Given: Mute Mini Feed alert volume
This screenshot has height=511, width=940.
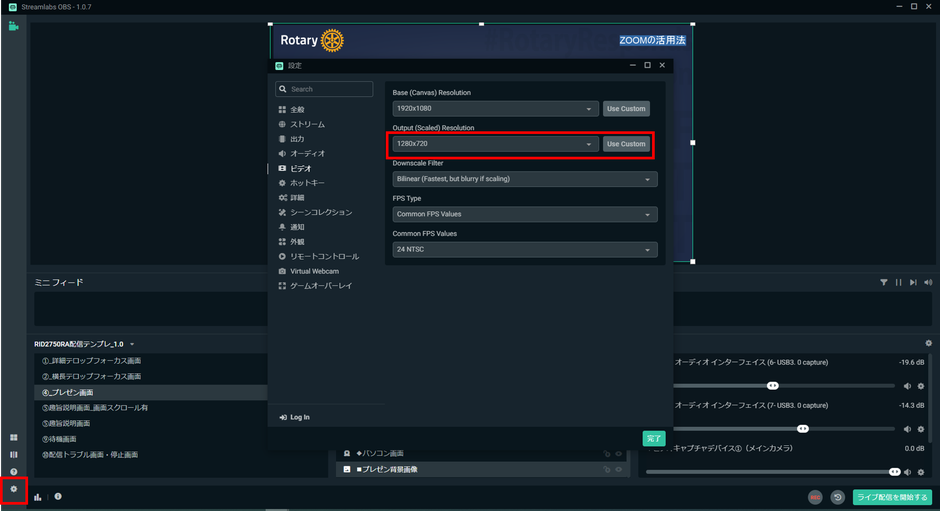Looking at the screenshot, I should click(x=928, y=282).
